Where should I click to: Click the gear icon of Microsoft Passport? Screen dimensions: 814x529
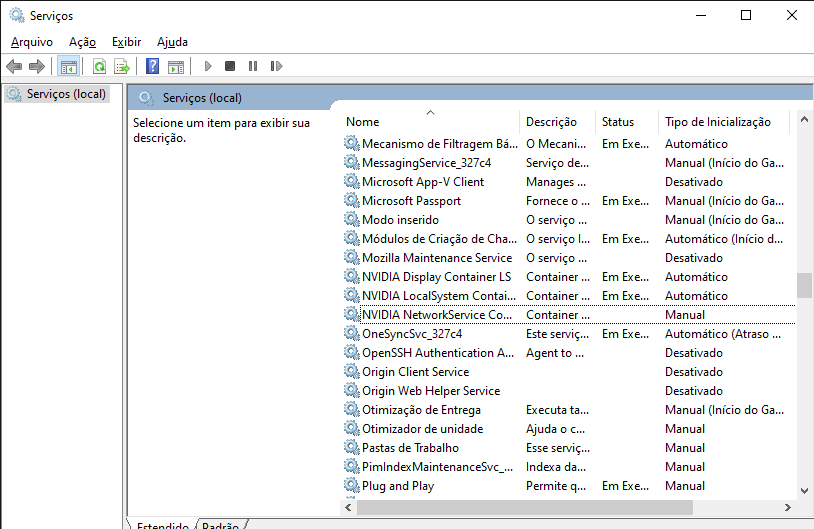coord(352,200)
